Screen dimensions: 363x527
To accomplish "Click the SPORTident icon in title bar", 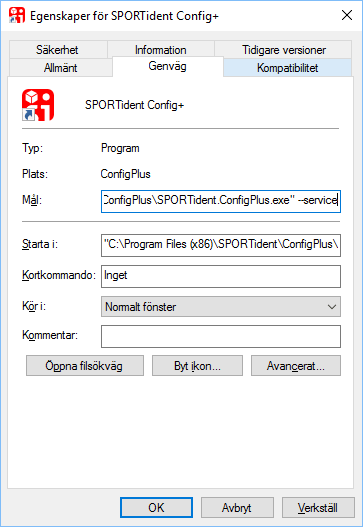I will [x=17, y=15].
